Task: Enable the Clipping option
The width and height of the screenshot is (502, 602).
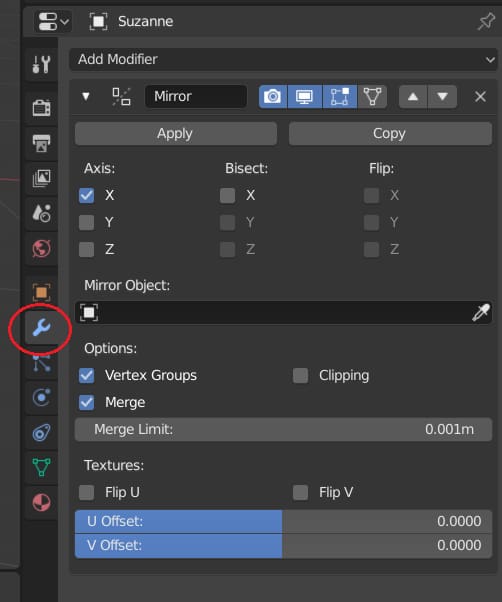Action: (301, 375)
